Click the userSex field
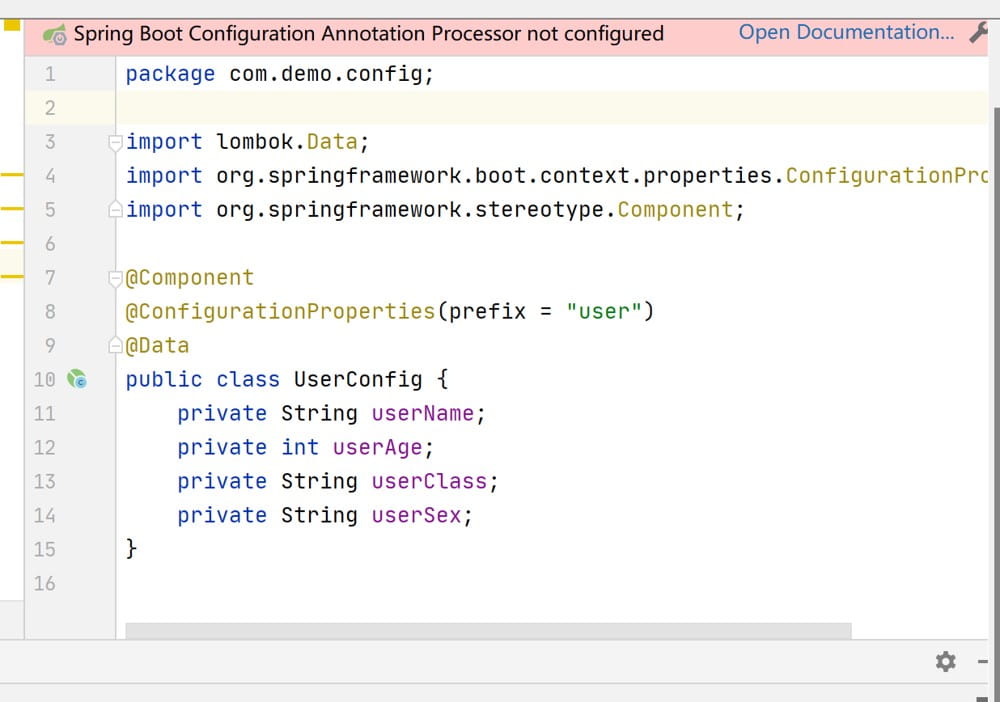1000x702 pixels. (x=416, y=515)
